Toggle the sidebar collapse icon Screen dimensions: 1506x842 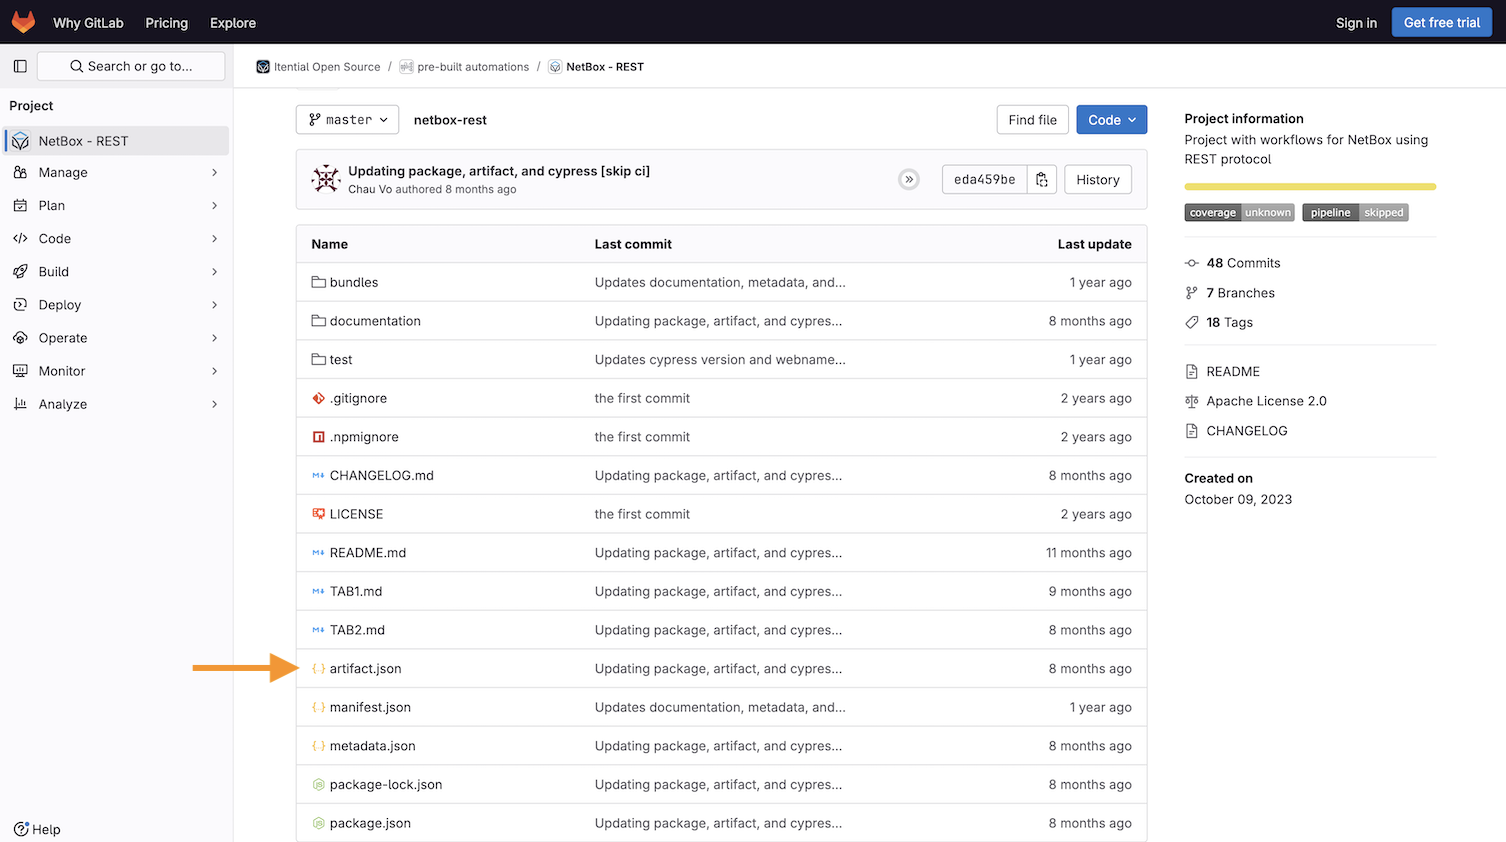click(x=20, y=66)
